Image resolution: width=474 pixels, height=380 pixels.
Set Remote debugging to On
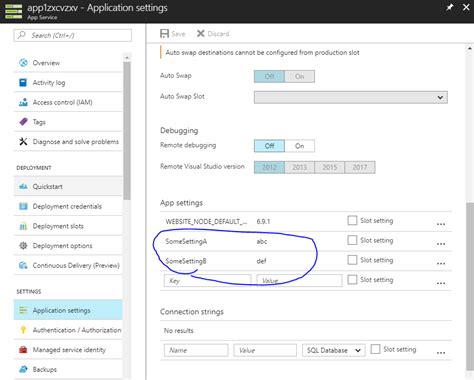click(299, 146)
